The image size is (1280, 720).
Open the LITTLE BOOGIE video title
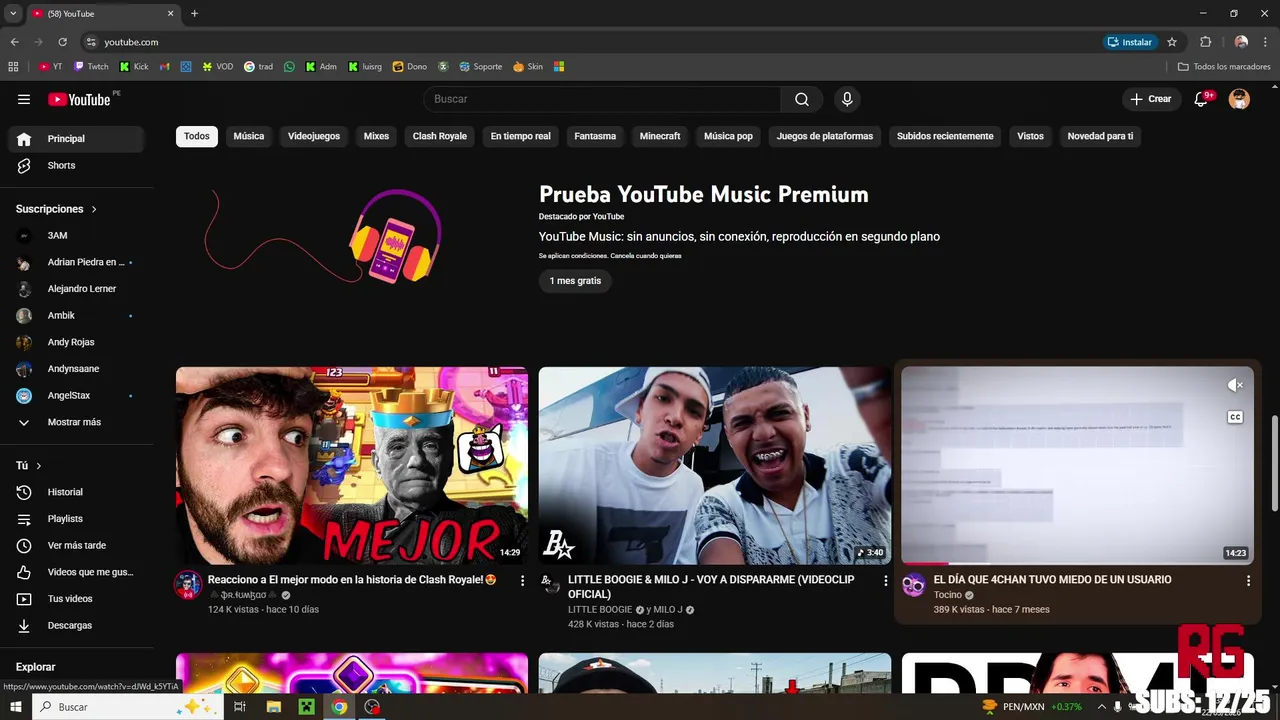tap(711, 587)
